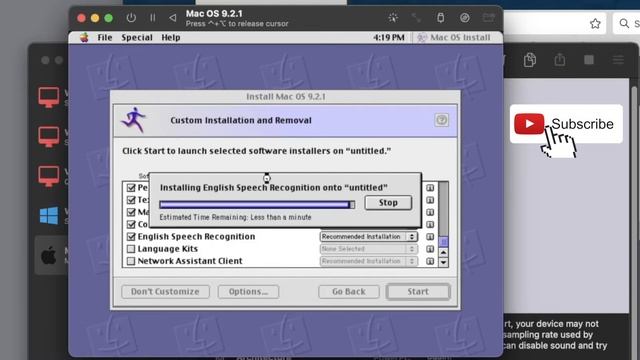Open the Apple menu in Mac OS 9
Viewport: 640px width, 360px height.
point(84,38)
